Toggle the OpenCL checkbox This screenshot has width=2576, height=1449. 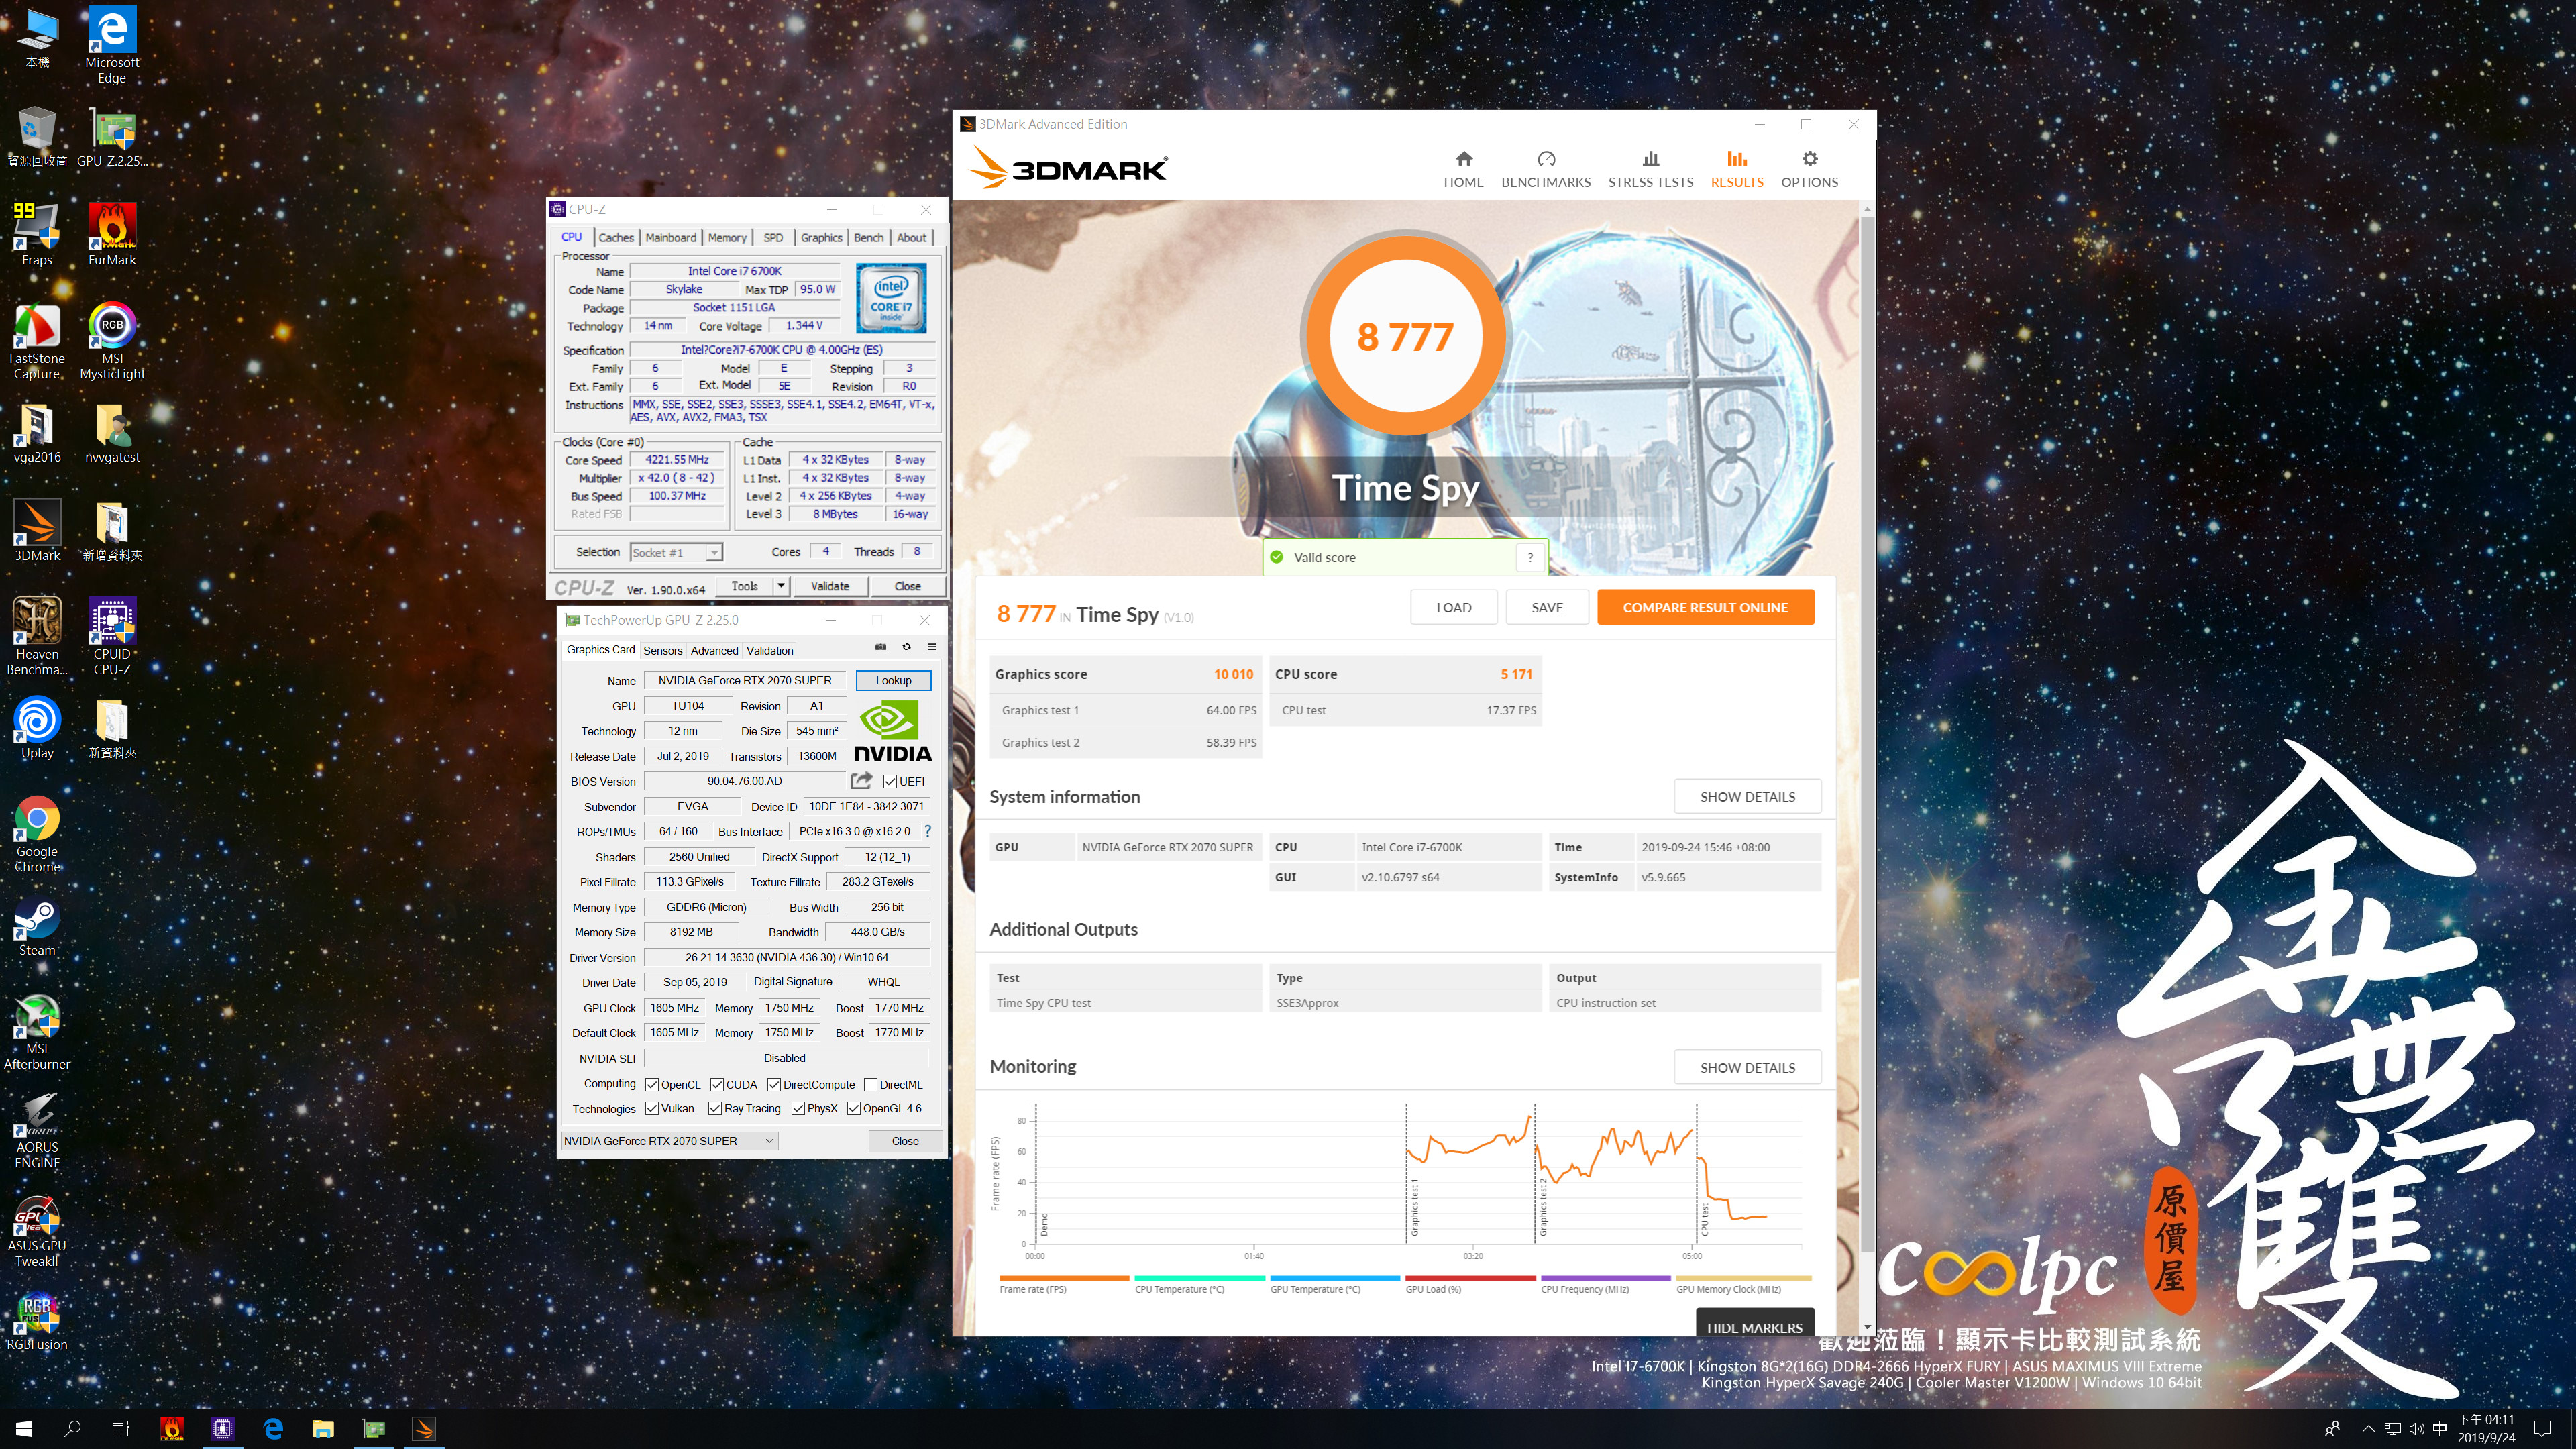pos(652,1084)
